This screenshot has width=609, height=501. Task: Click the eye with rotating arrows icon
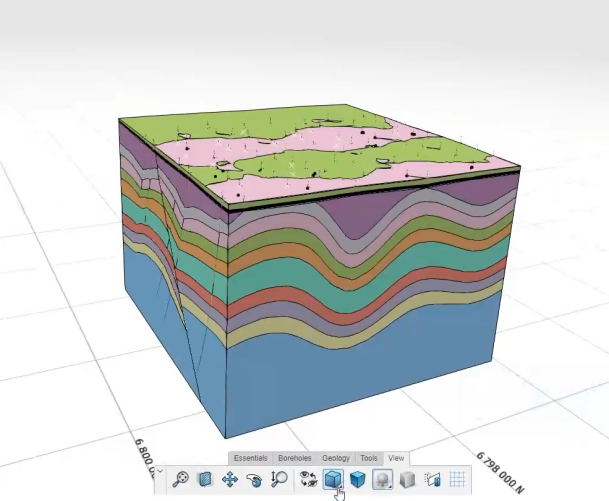point(309,480)
